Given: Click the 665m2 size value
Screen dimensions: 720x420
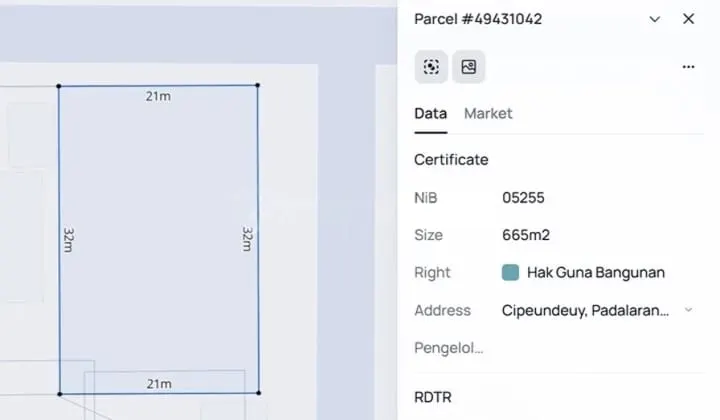Looking at the screenshot, I should [x=526, y=235].
